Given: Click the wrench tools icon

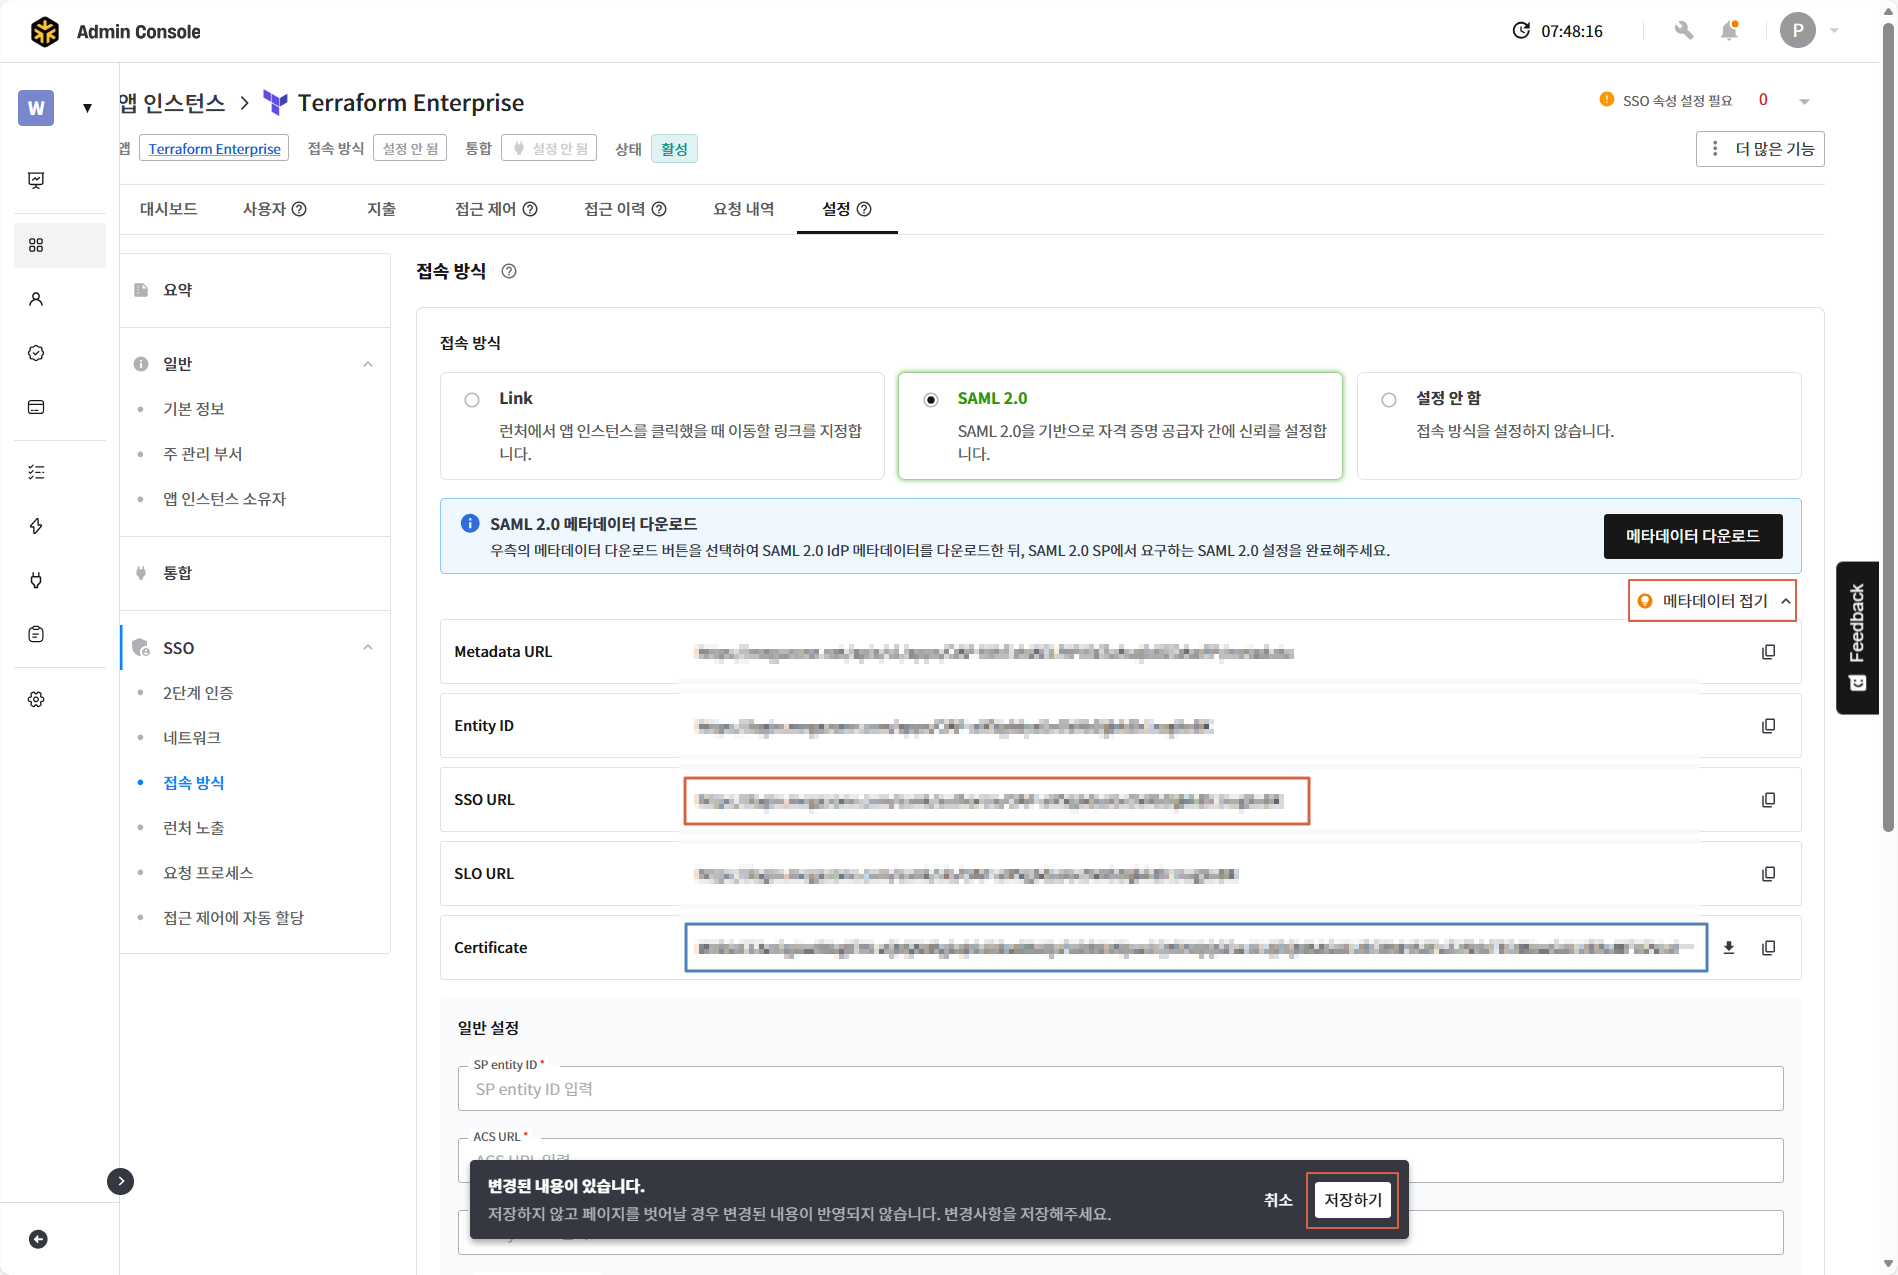Looking at the screenshot, I should point(1684,31).
